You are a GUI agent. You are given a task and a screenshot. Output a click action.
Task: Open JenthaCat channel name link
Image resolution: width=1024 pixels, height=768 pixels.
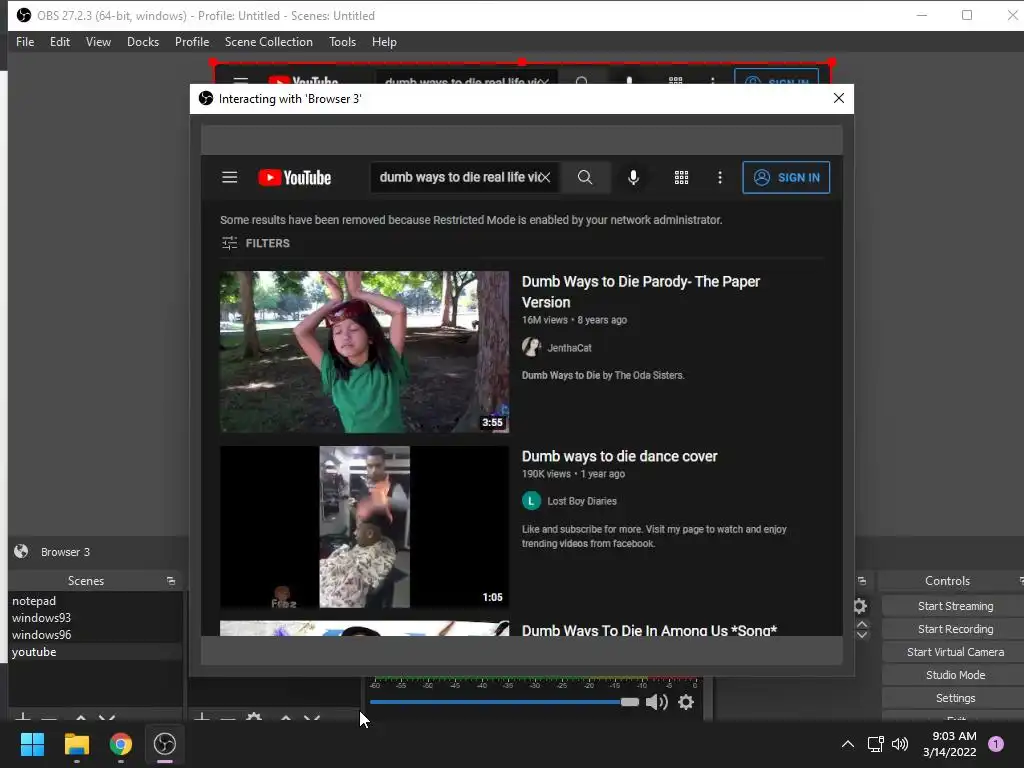[569, 348]
